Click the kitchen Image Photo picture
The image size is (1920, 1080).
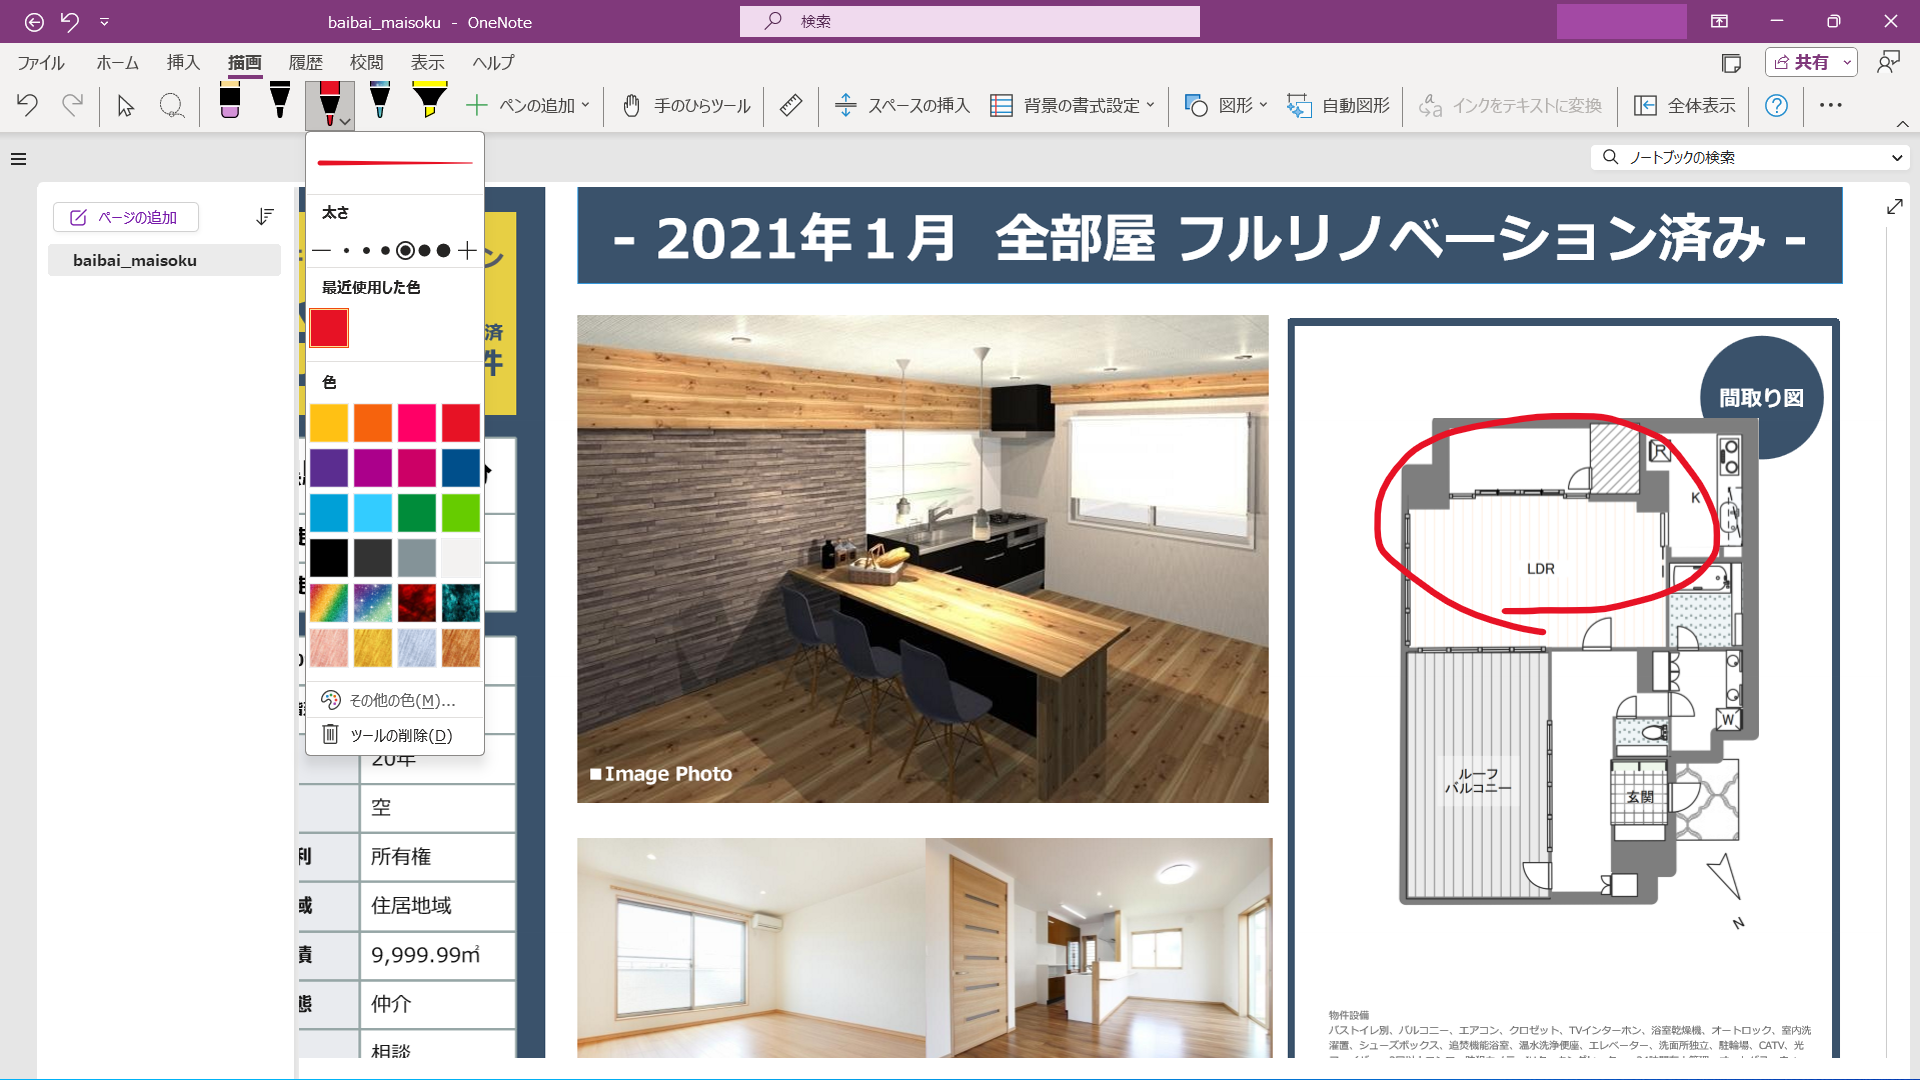pyautogui.click(x=922, y=559)
